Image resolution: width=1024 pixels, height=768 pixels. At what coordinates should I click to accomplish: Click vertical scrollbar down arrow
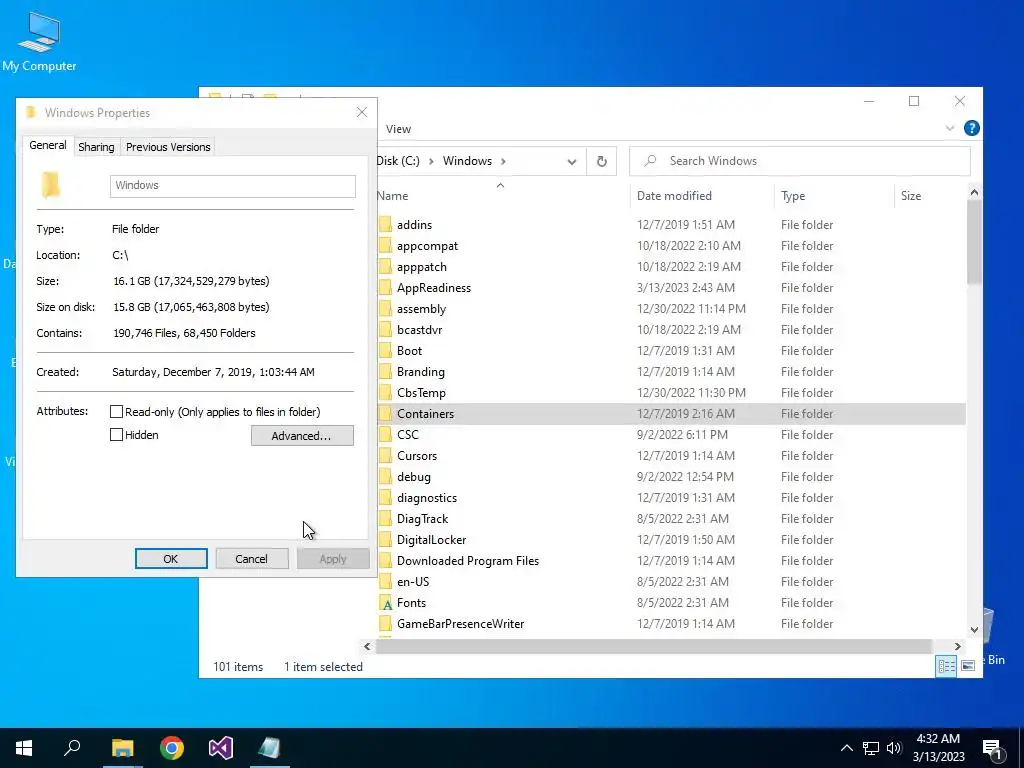[974, 630]
